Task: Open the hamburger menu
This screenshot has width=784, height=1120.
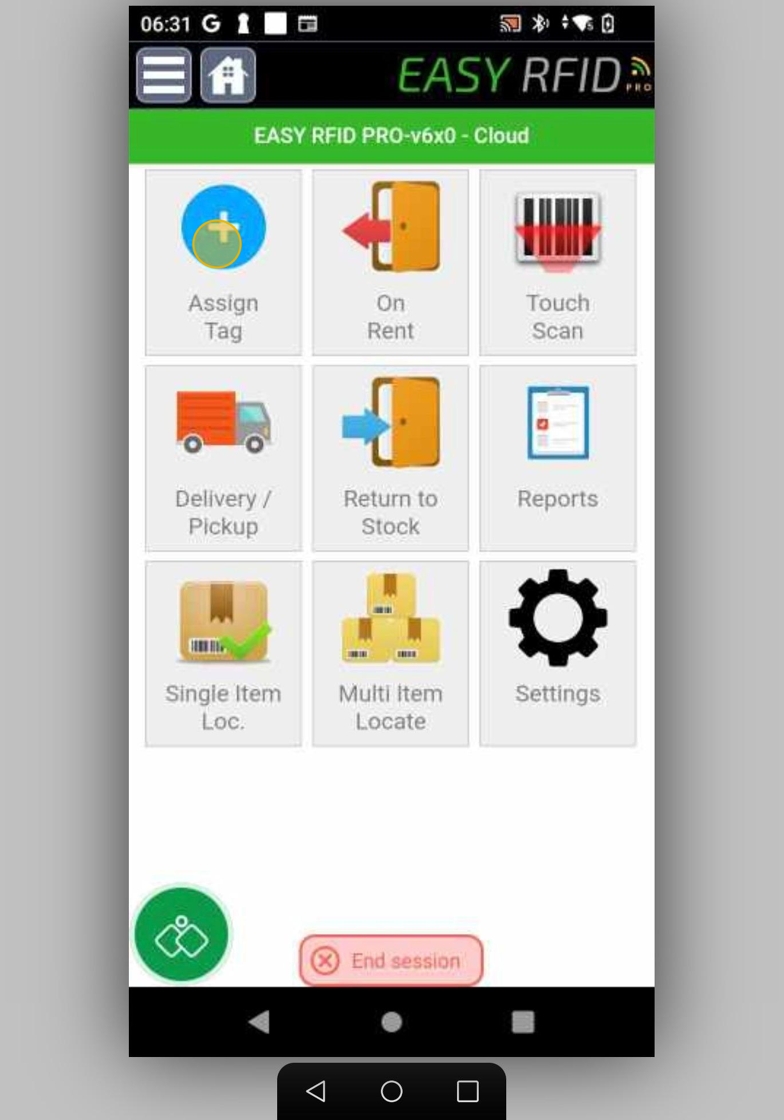Action: (x=164, y=75)
